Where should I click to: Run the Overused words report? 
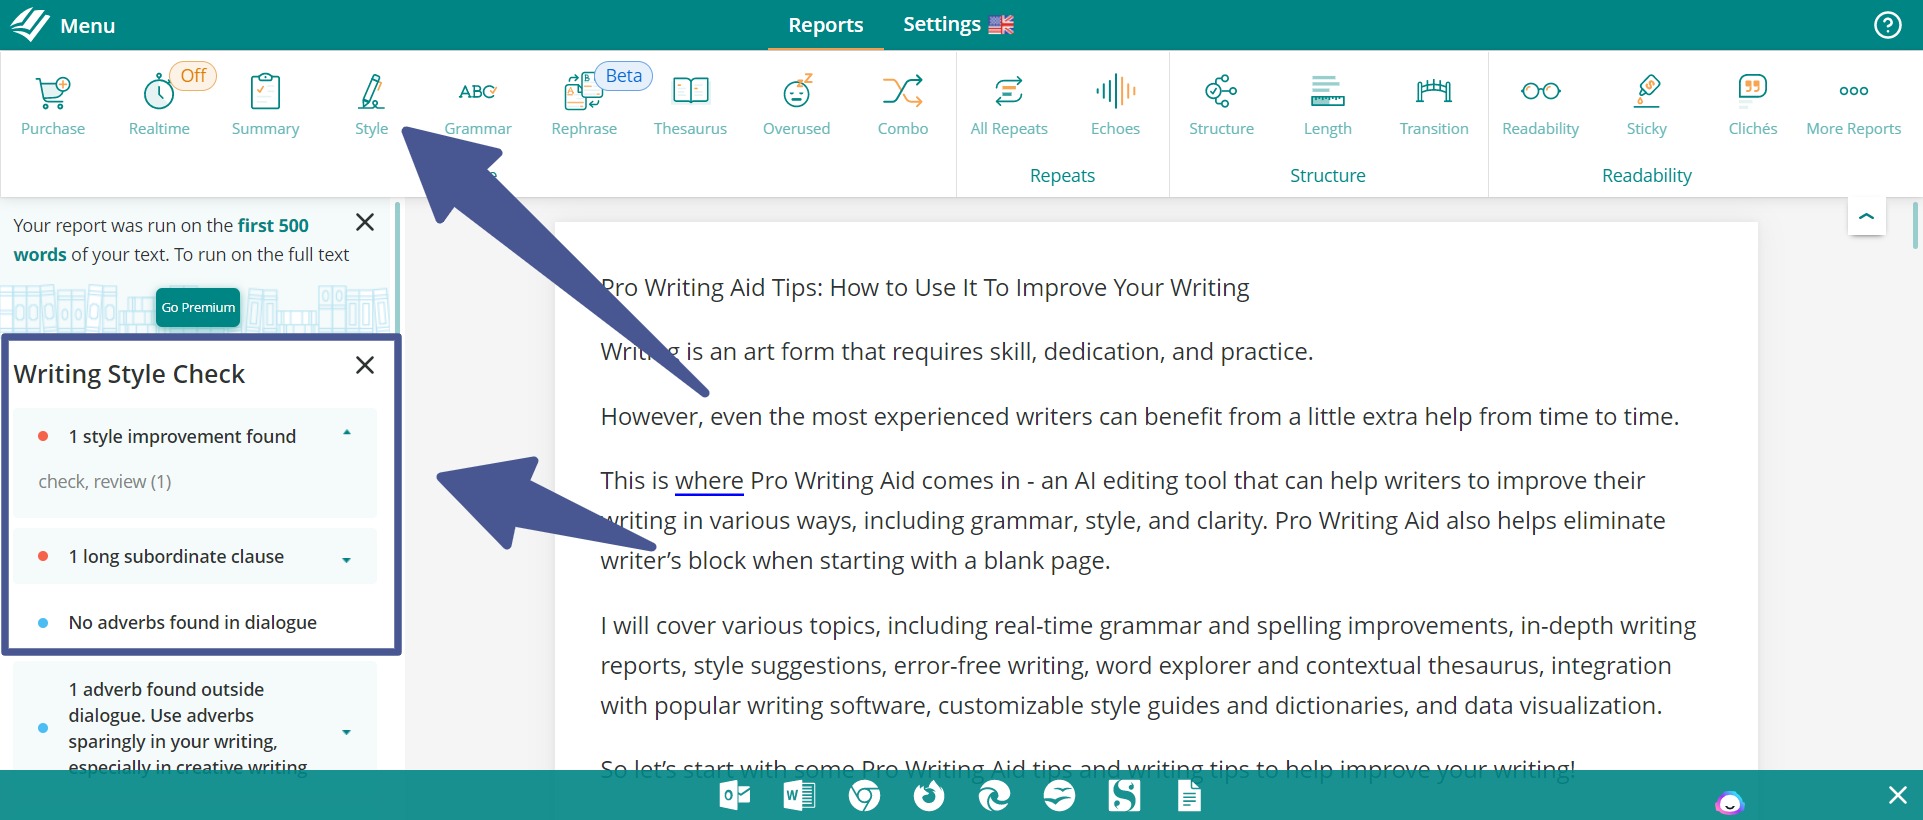pyautogui.click(x=796, y=105)
